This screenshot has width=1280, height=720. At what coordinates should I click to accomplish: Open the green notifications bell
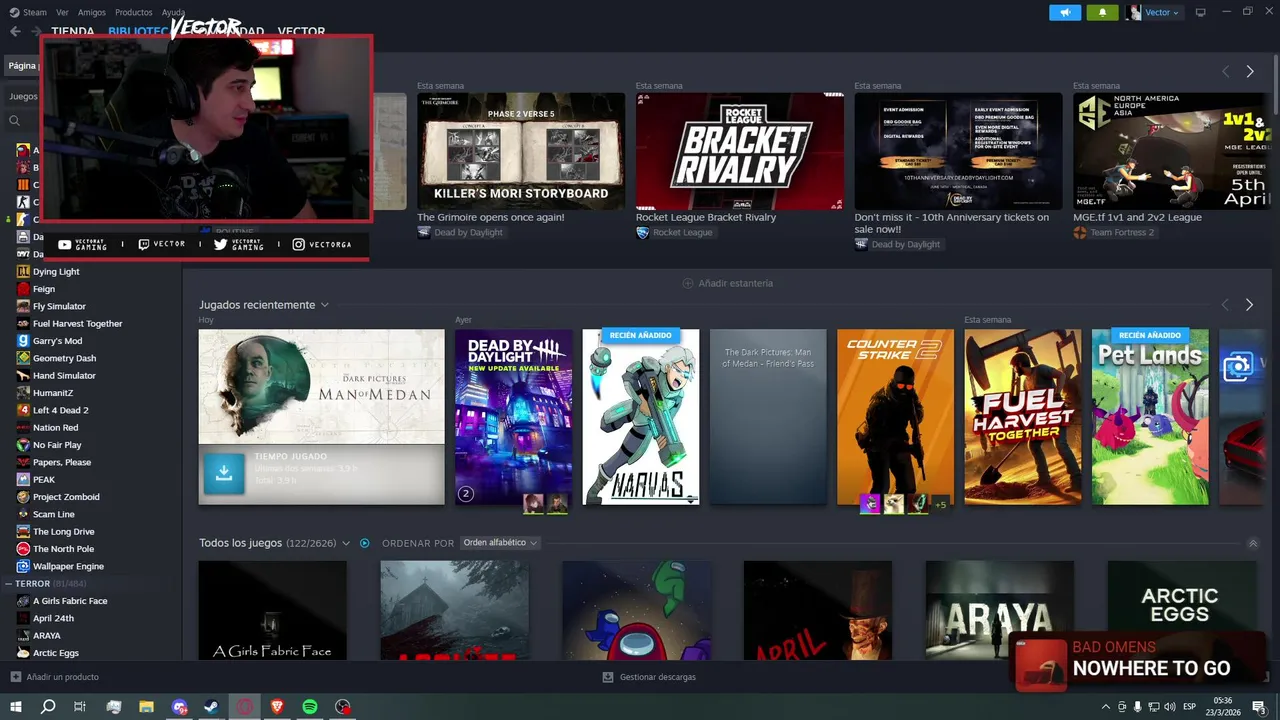pyautogui.click(x=1103, y=12)
